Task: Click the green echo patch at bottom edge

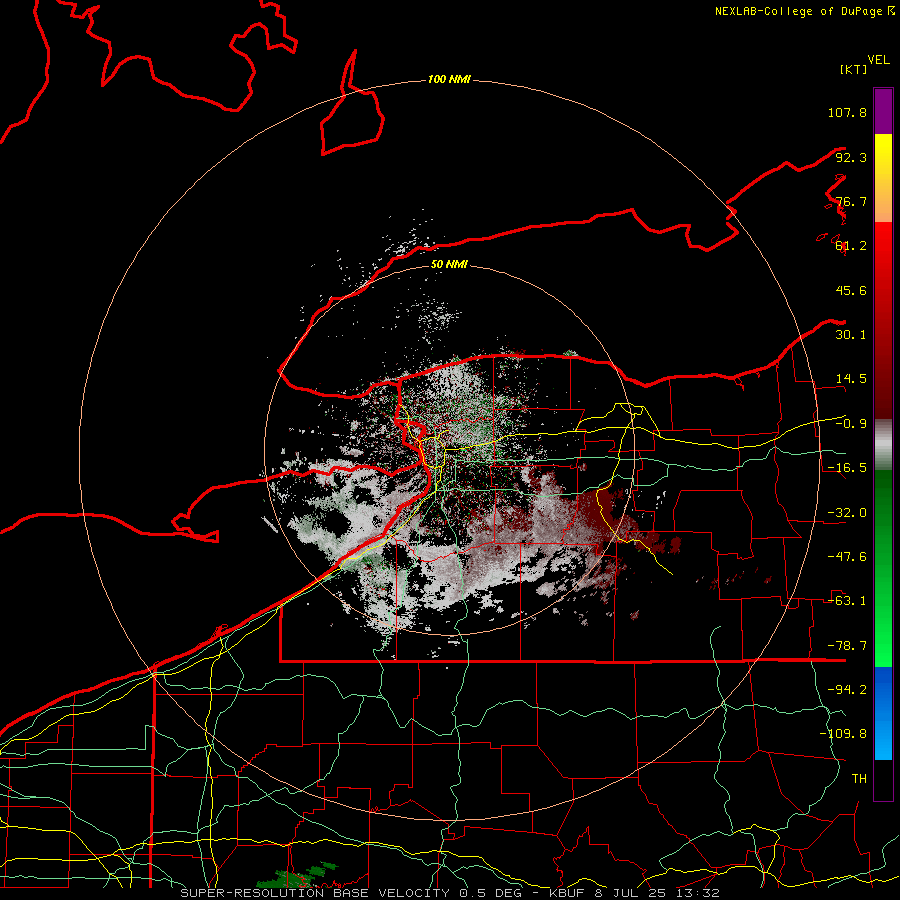Action: [x=297, y=877]
